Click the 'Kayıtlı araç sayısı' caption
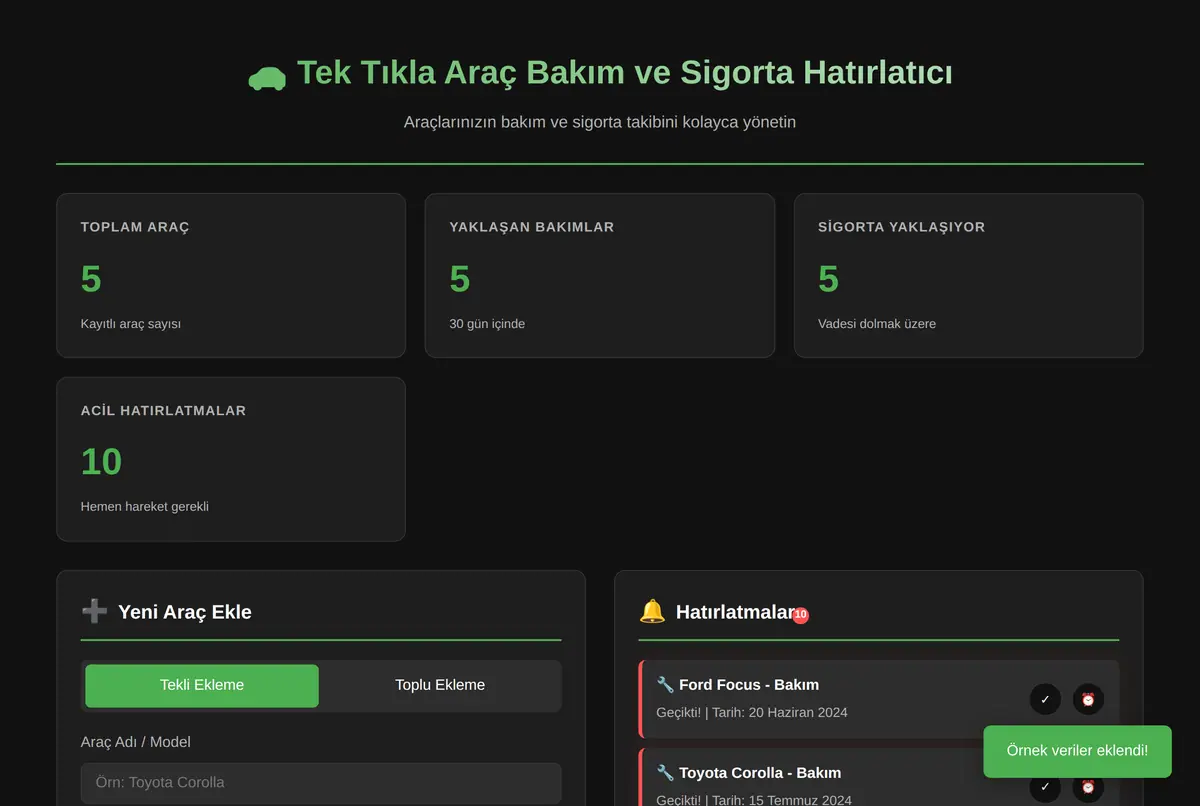Viewport: 1200px width, 806px height. tap(131, 324)
